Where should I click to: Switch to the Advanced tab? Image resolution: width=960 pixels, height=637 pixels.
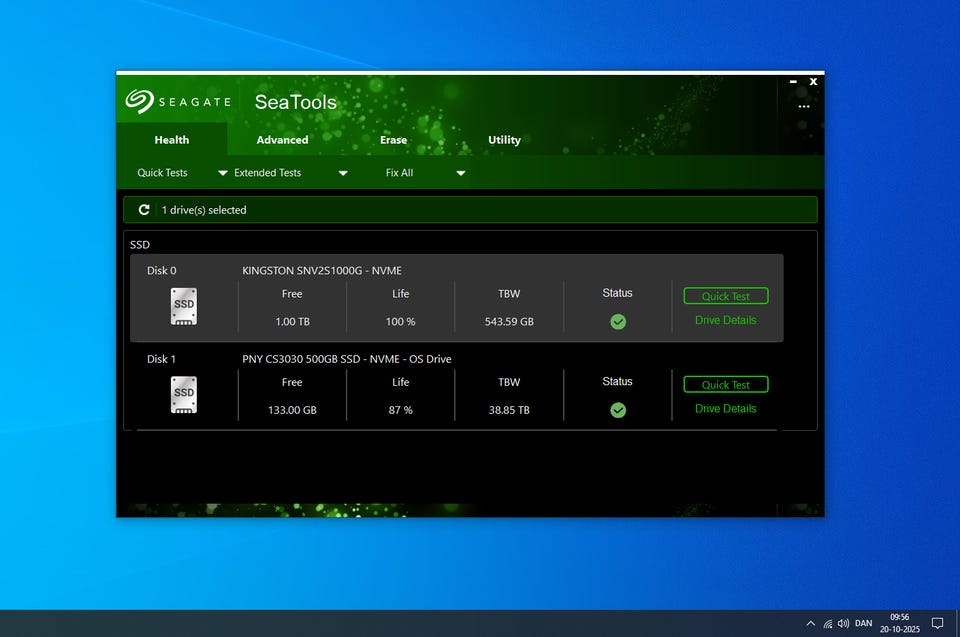(x=282, y=140)
